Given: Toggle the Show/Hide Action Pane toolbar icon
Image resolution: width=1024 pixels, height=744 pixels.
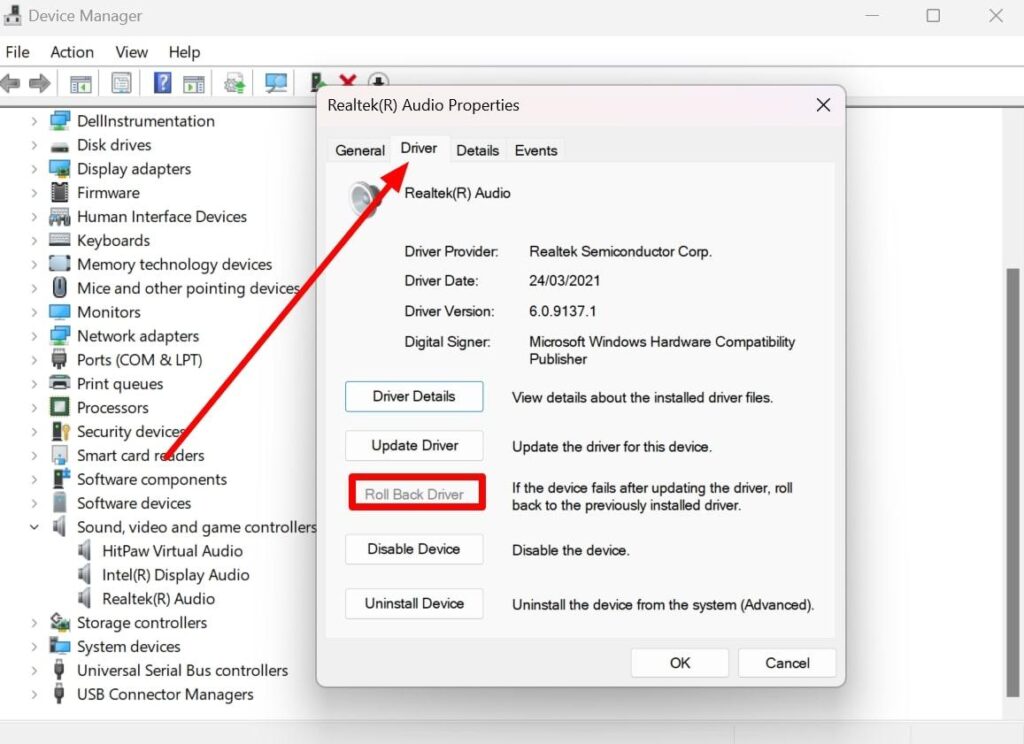Looking at the screenshot, I should [194, 84].
